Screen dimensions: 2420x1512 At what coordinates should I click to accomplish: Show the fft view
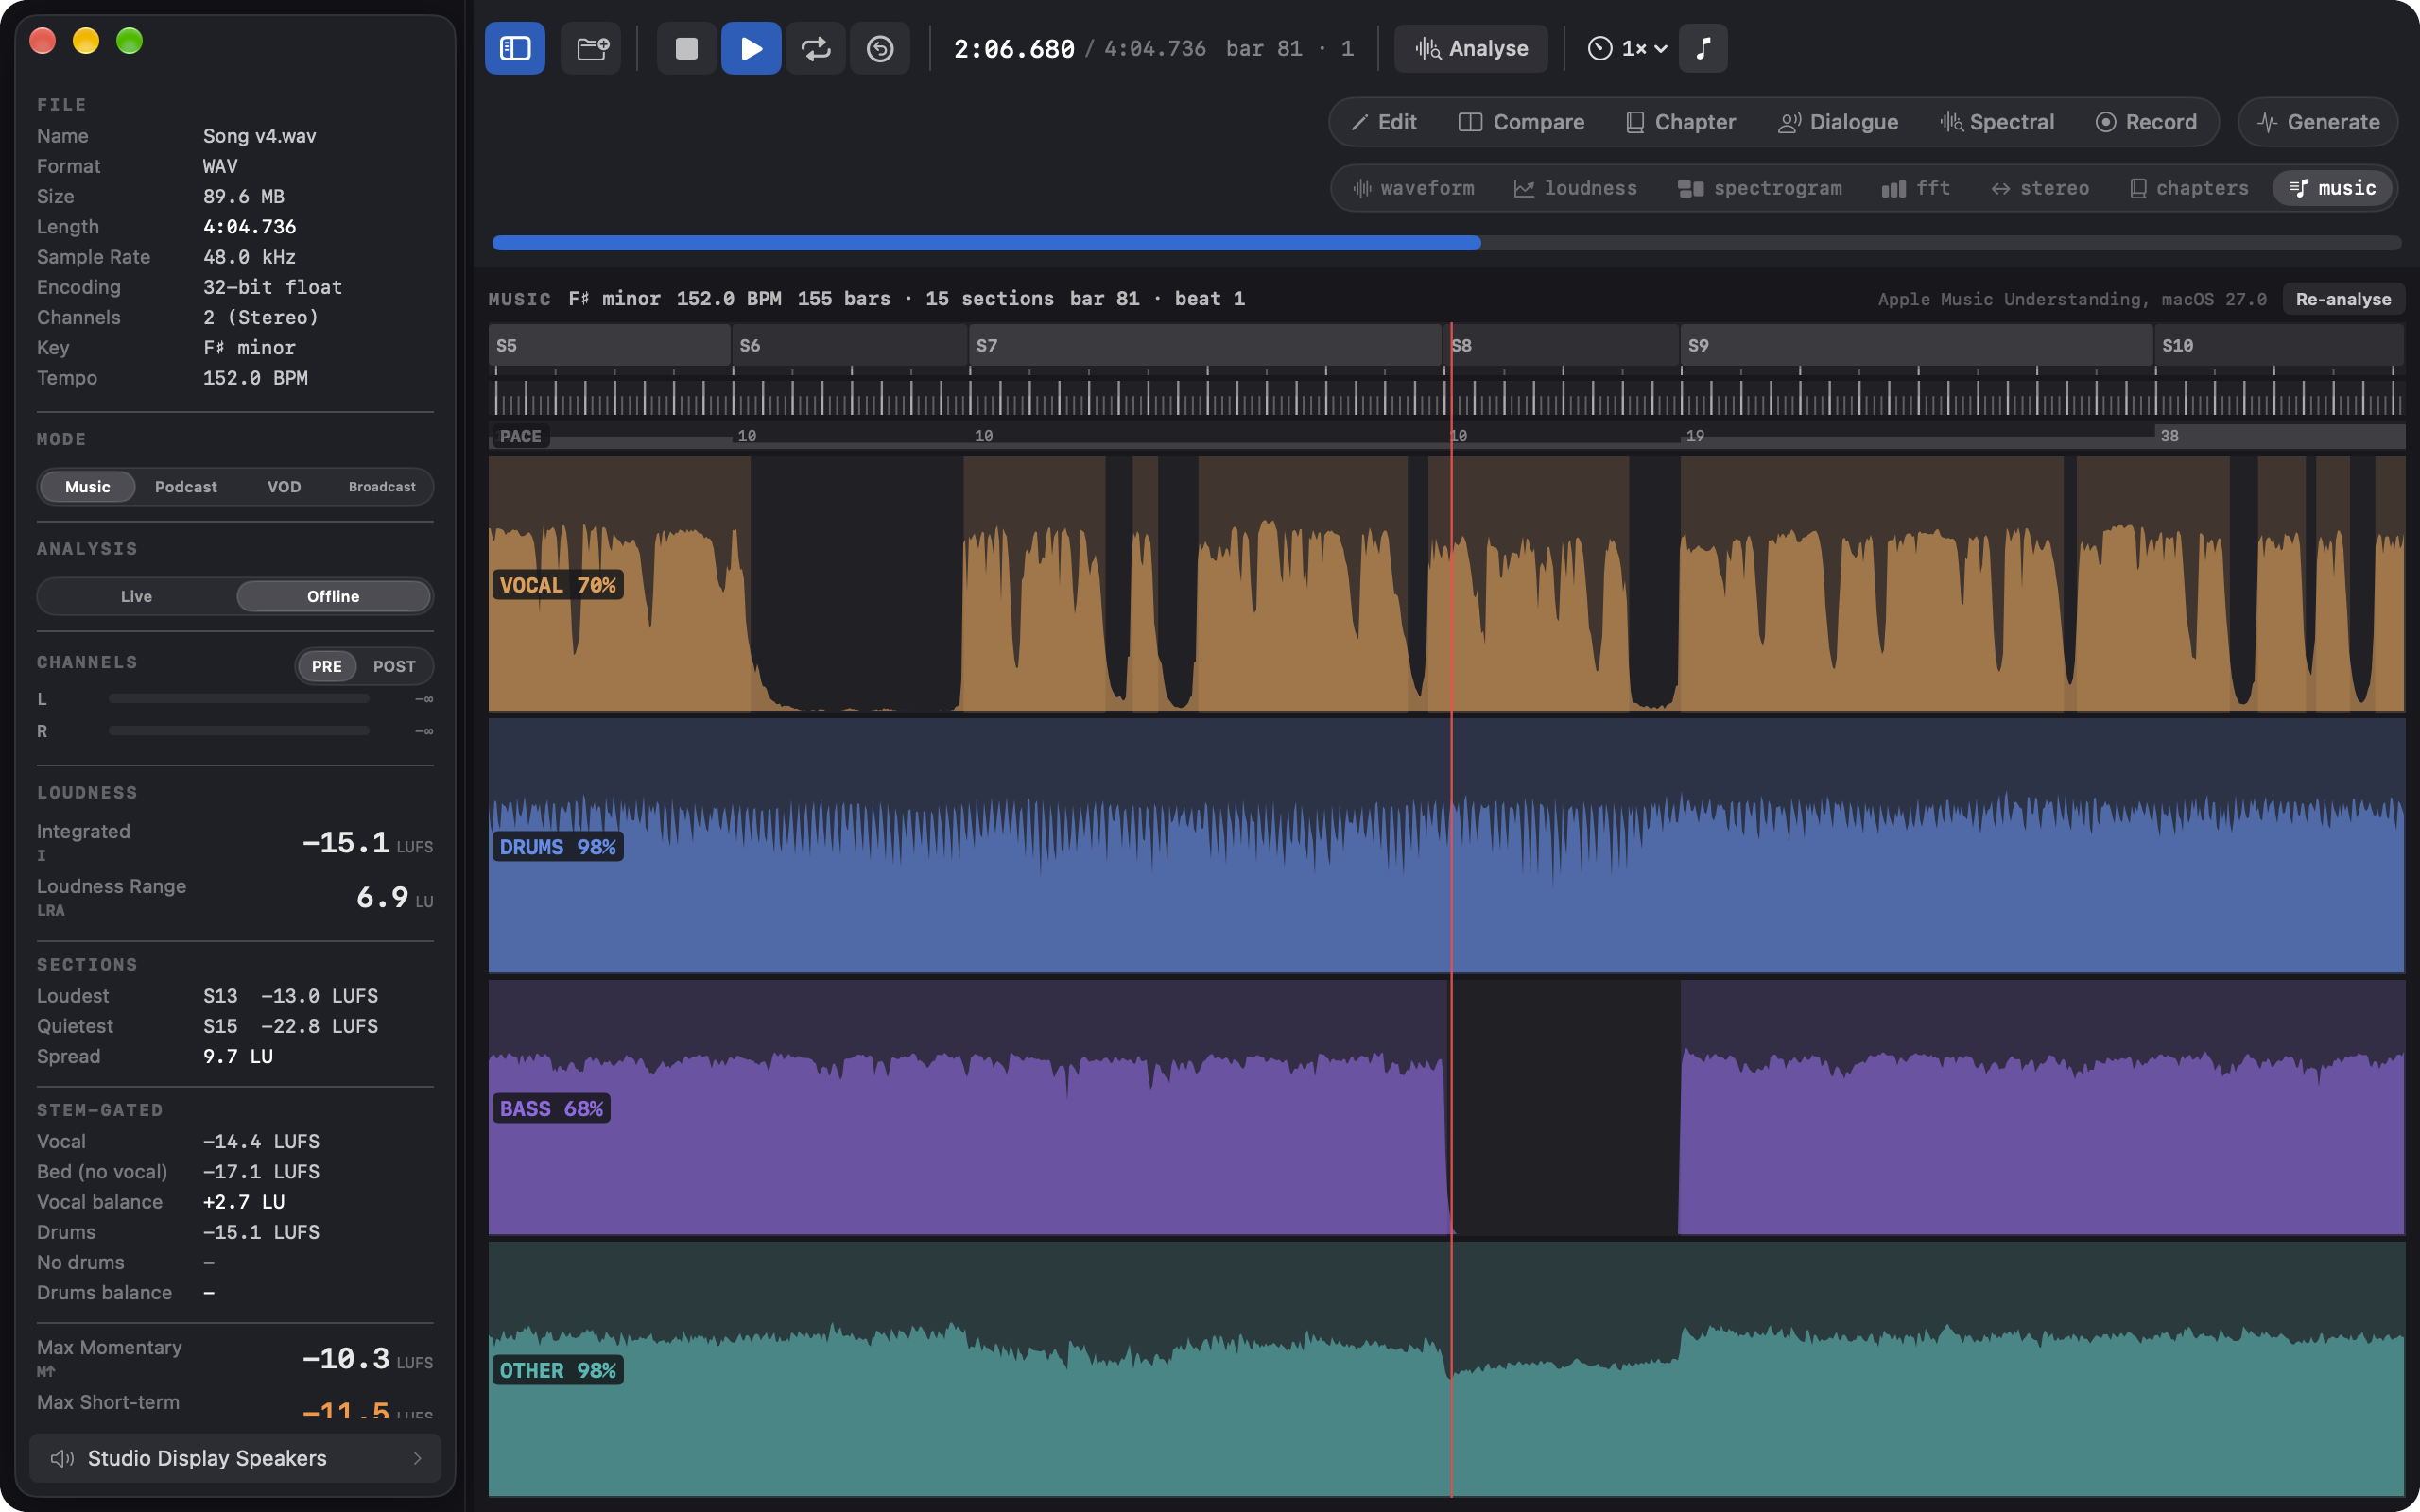(x=1915, y=188)
